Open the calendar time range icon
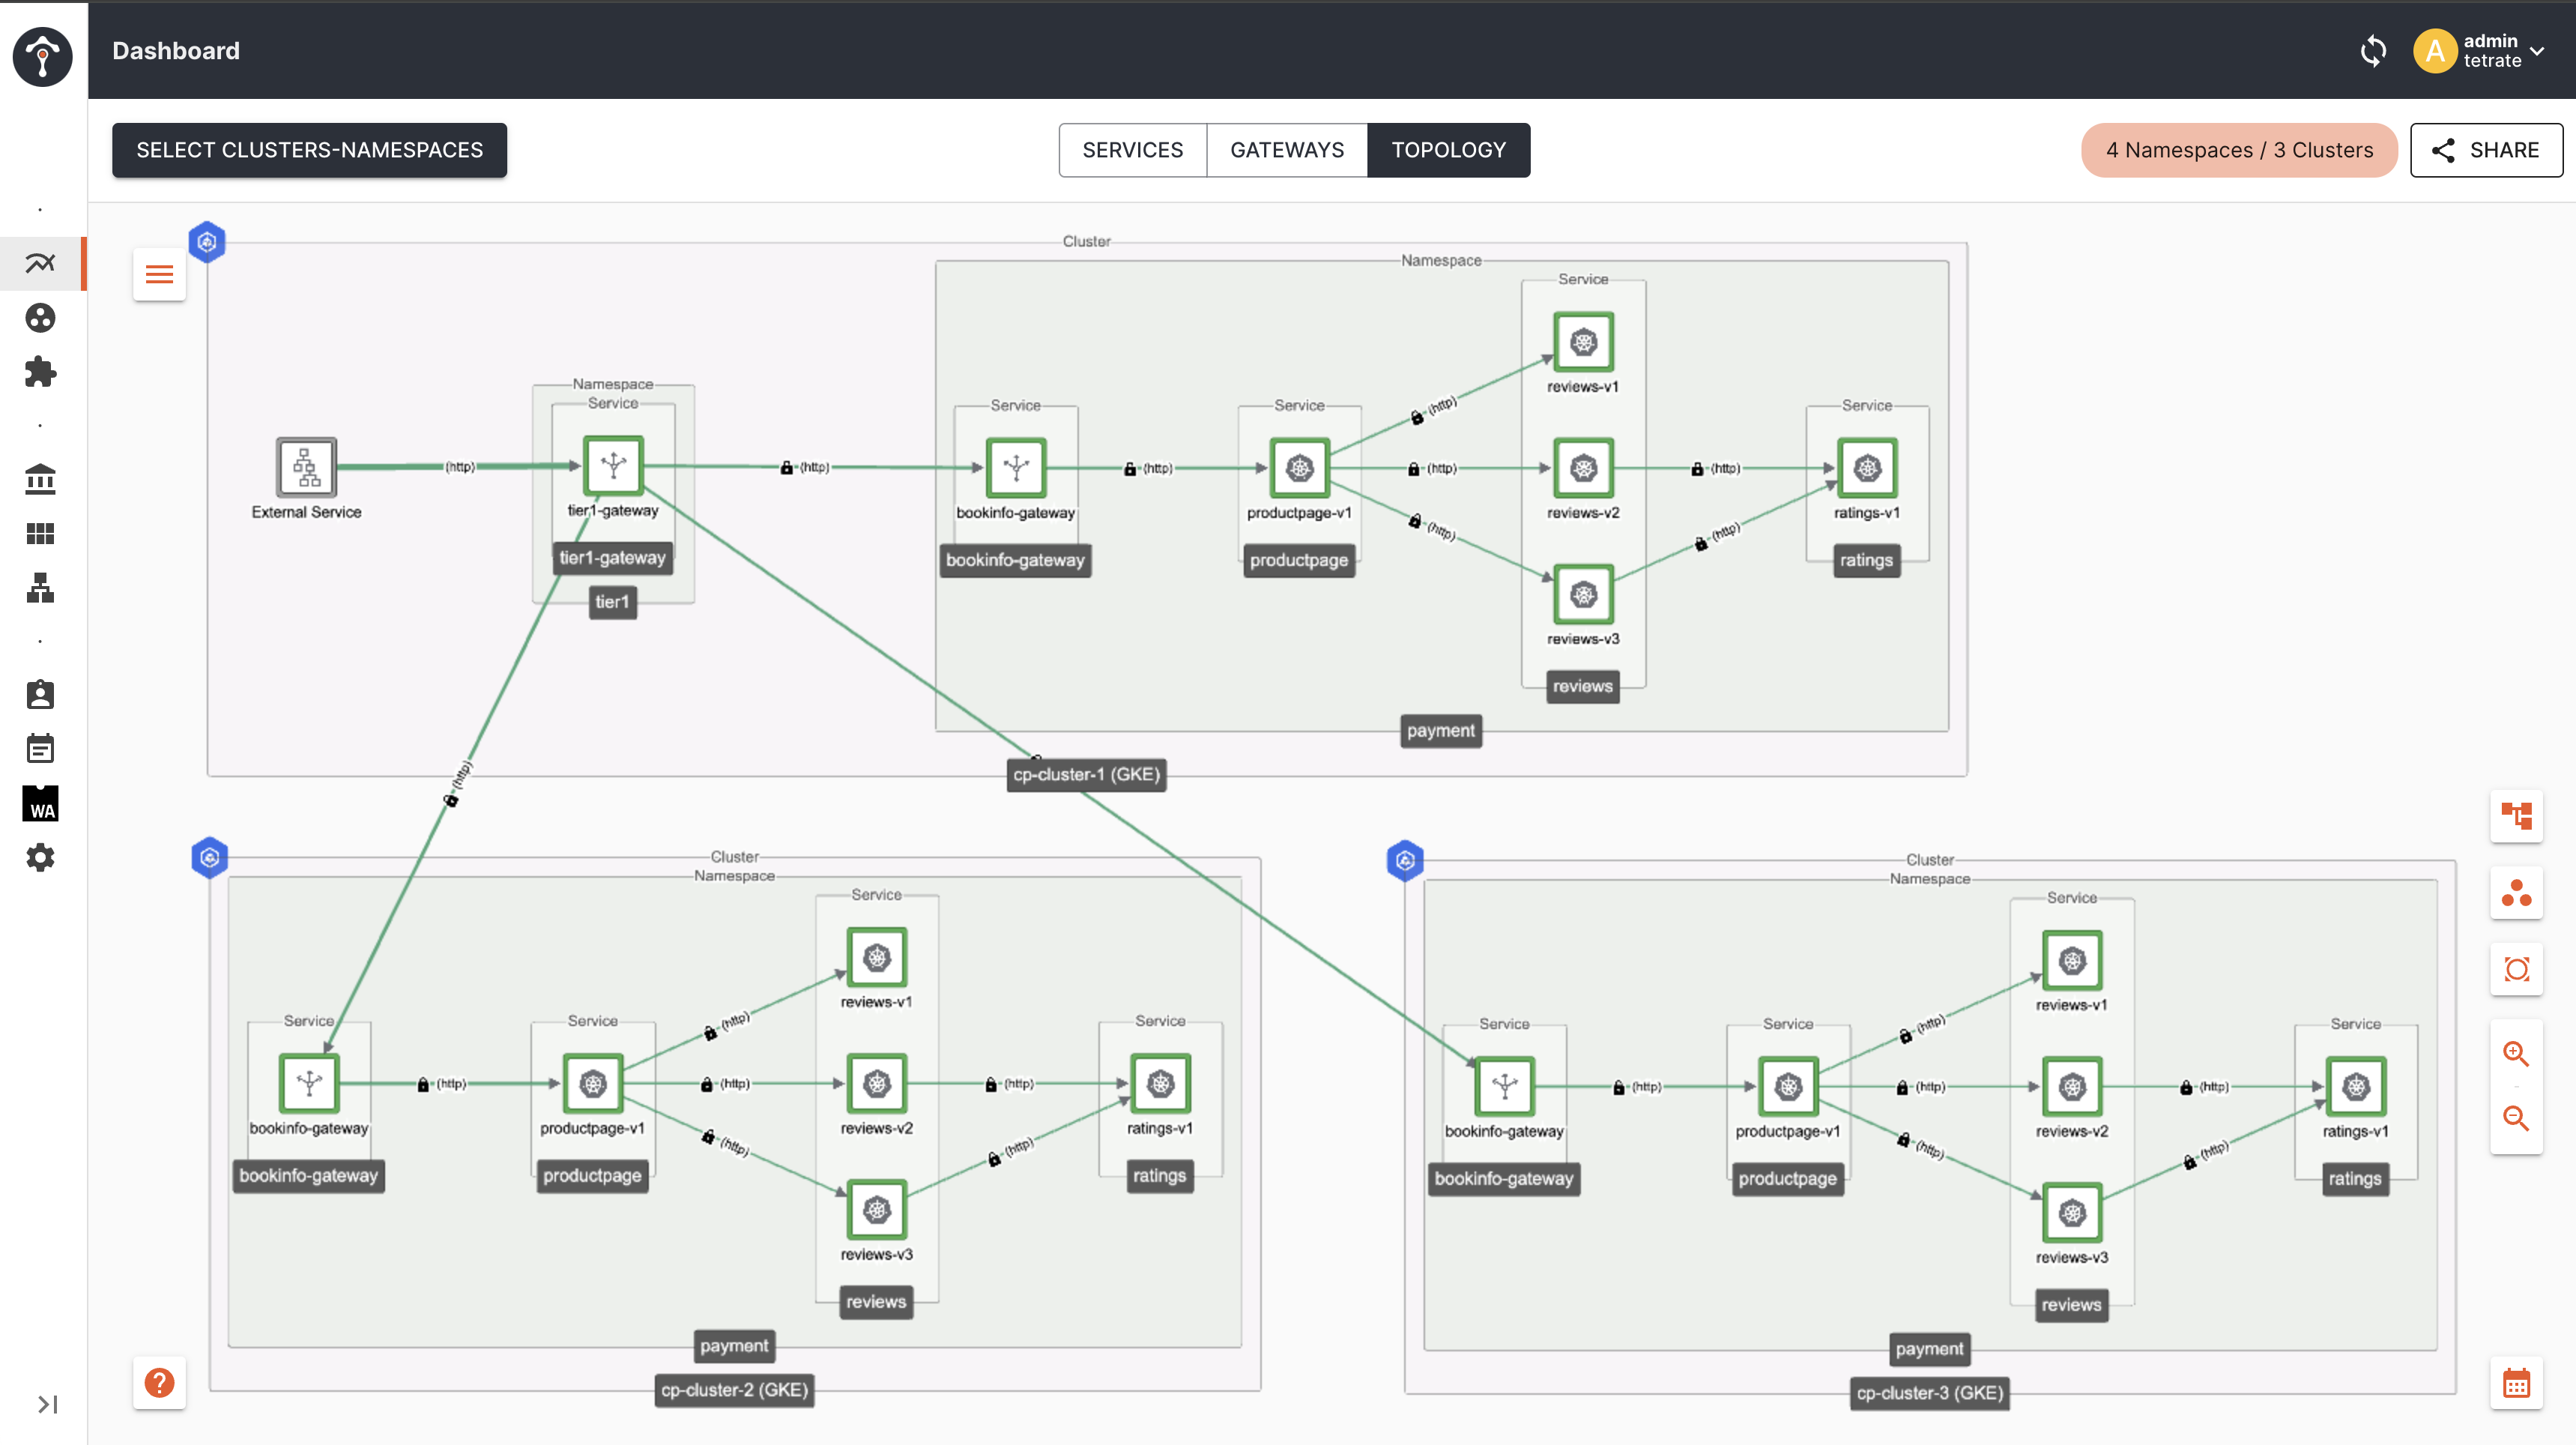Screen dimensions: 2576x1445 (x=2516, y=1384)
